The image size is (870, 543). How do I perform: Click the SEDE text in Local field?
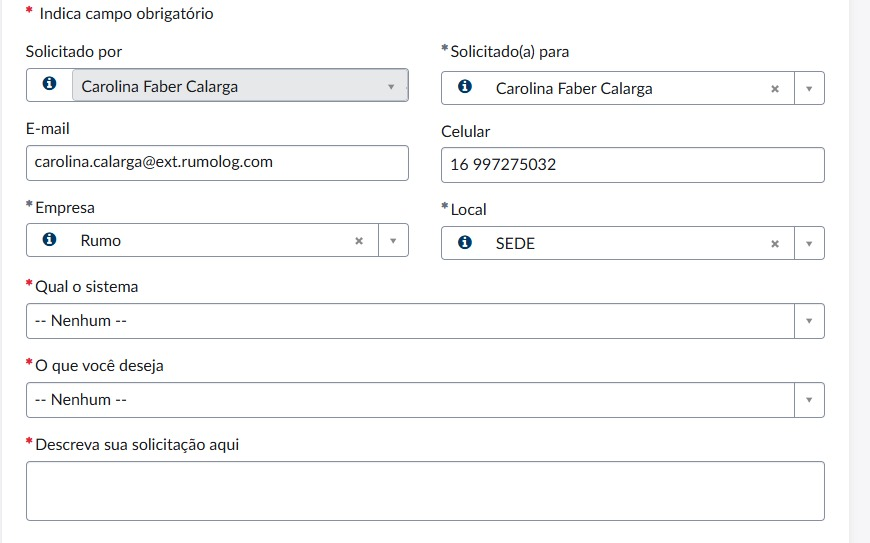(515, 243)
